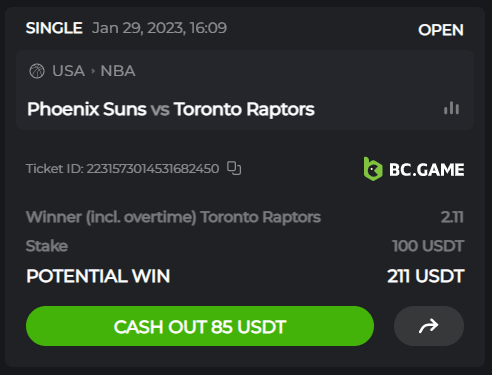Open the USA category link

(68, 71)
